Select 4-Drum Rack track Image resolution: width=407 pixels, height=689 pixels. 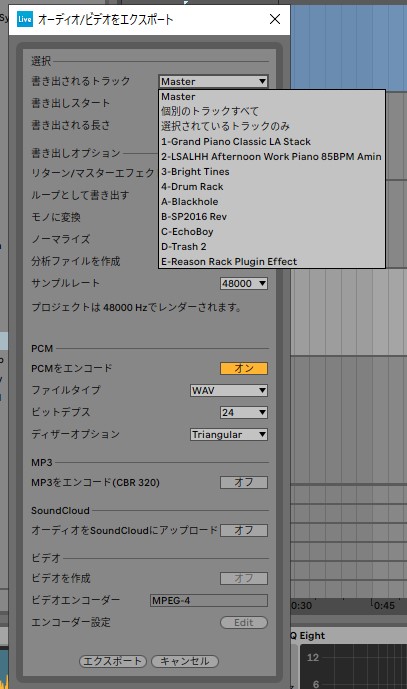click(x=272, y=186)
